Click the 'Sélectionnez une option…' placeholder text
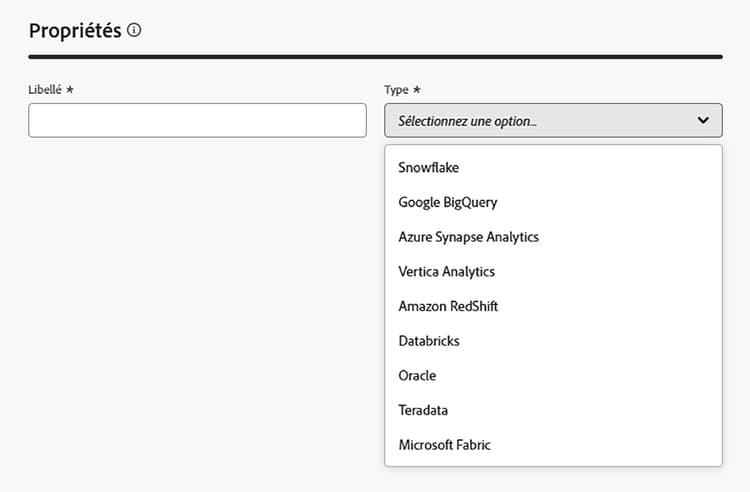 pyautogui.click(x=467, y=121)
